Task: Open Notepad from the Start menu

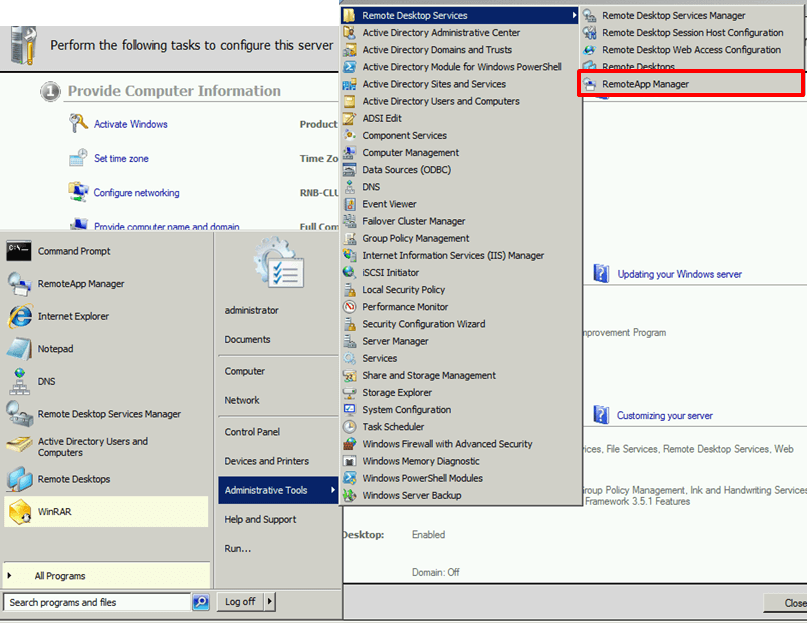Action: coord(55,349)
